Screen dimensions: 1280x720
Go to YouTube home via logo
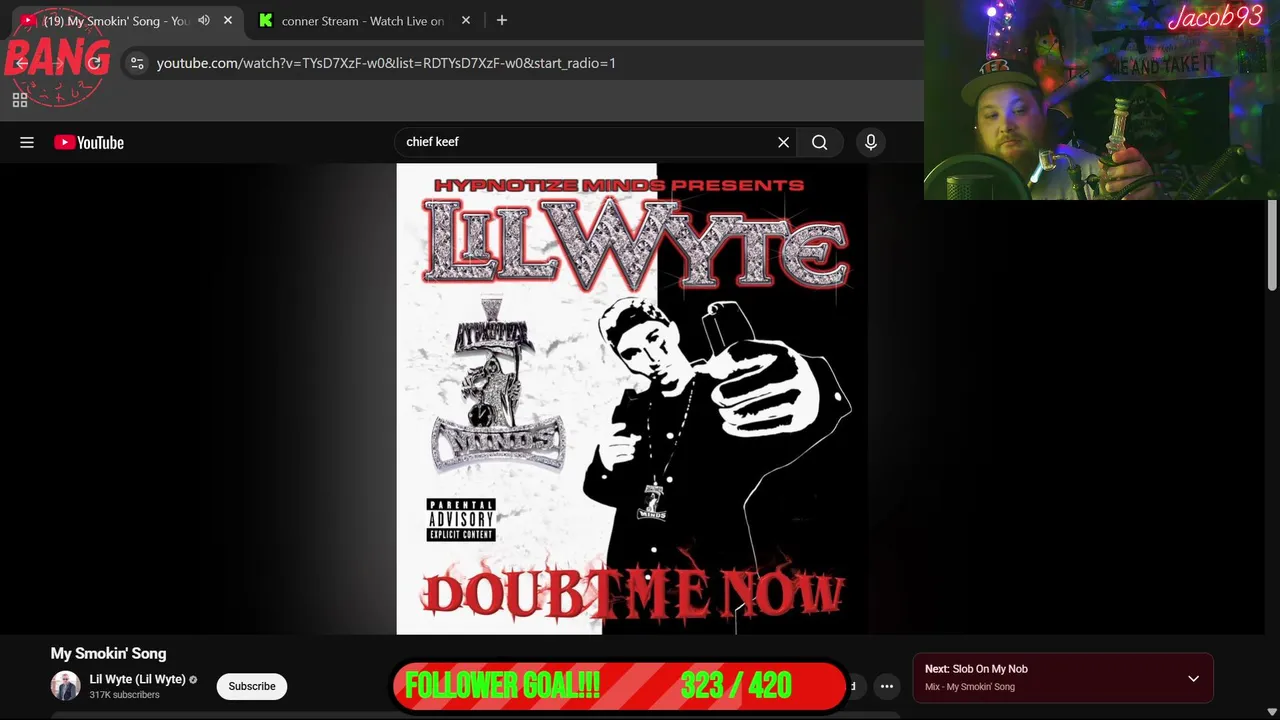point(89,142)
